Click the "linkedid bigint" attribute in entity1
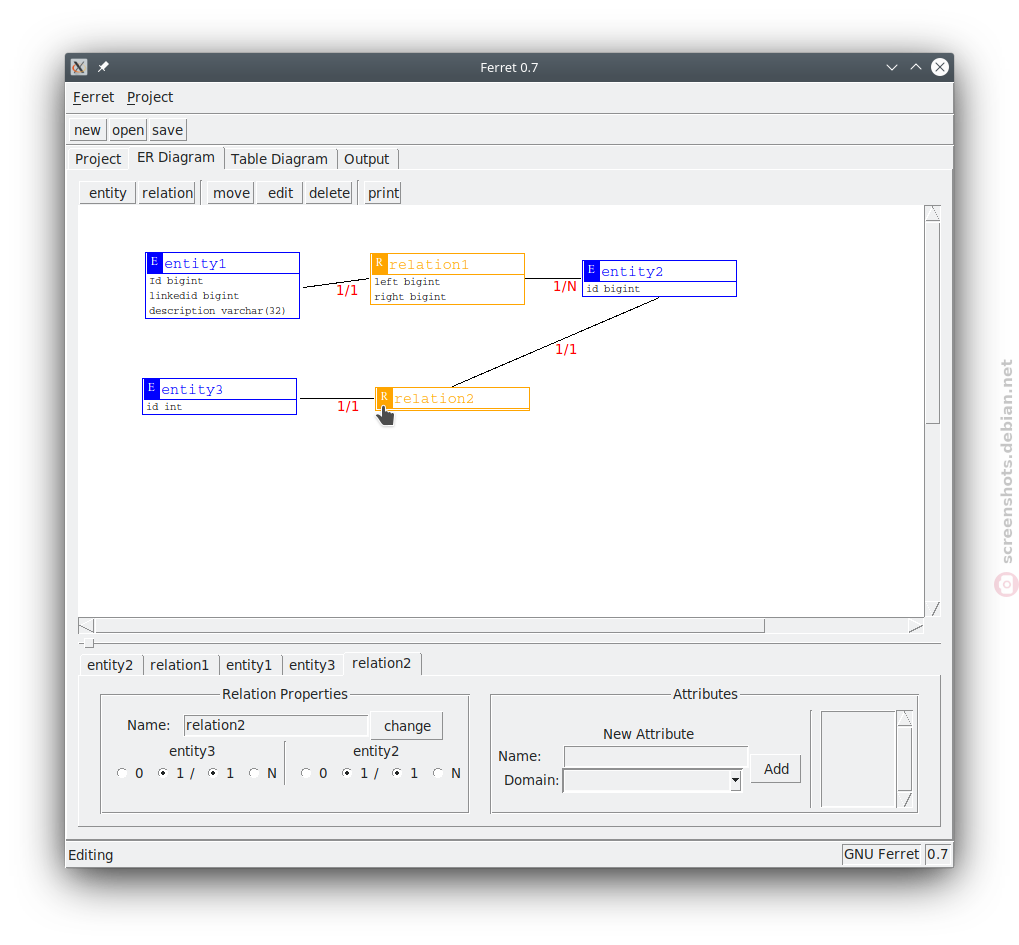The image size is (1019, 945). (x=194, y=296)
